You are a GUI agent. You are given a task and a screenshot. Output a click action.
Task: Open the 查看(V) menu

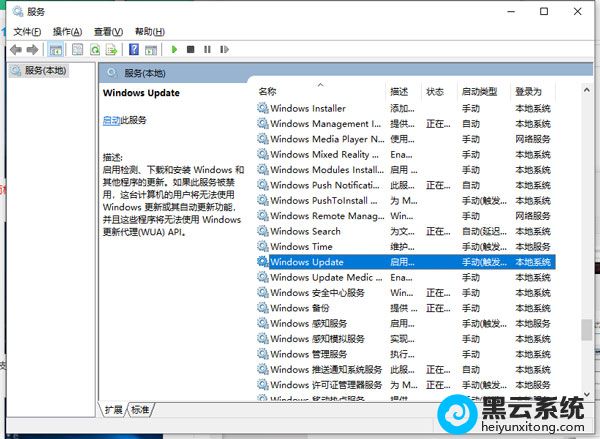click(108, 32)
